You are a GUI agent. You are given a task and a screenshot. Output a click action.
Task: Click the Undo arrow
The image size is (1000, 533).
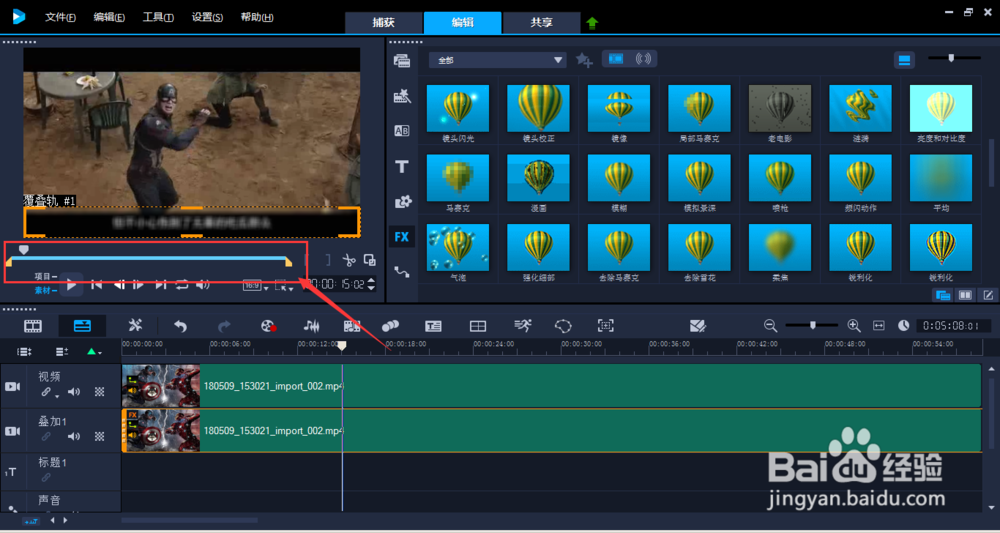tap(180, 326)
